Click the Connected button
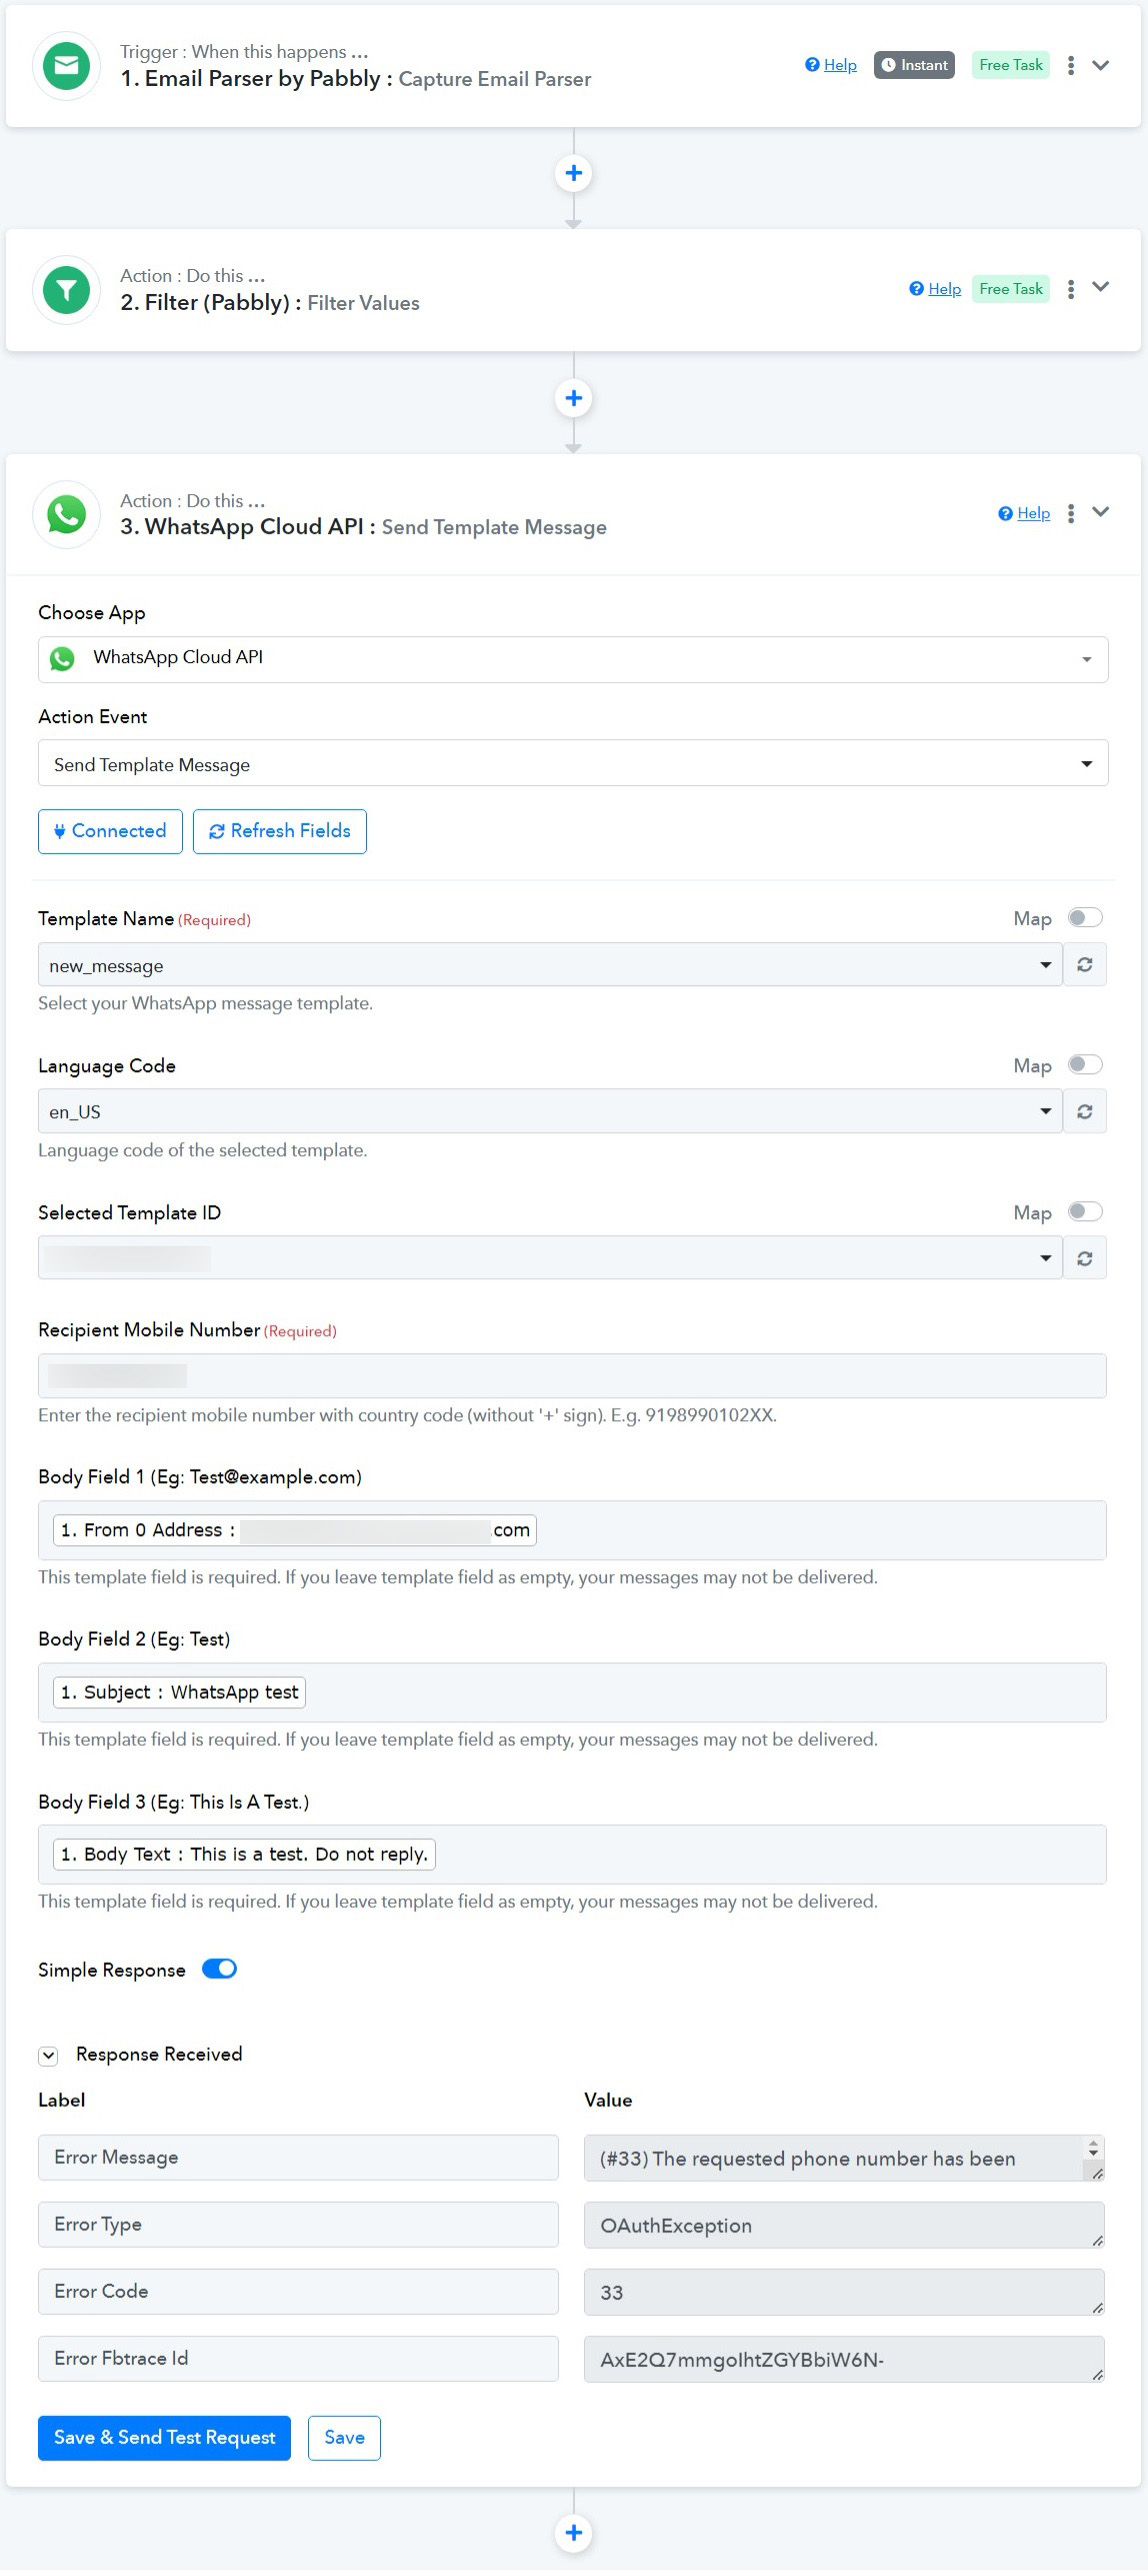 pos(110,831)
